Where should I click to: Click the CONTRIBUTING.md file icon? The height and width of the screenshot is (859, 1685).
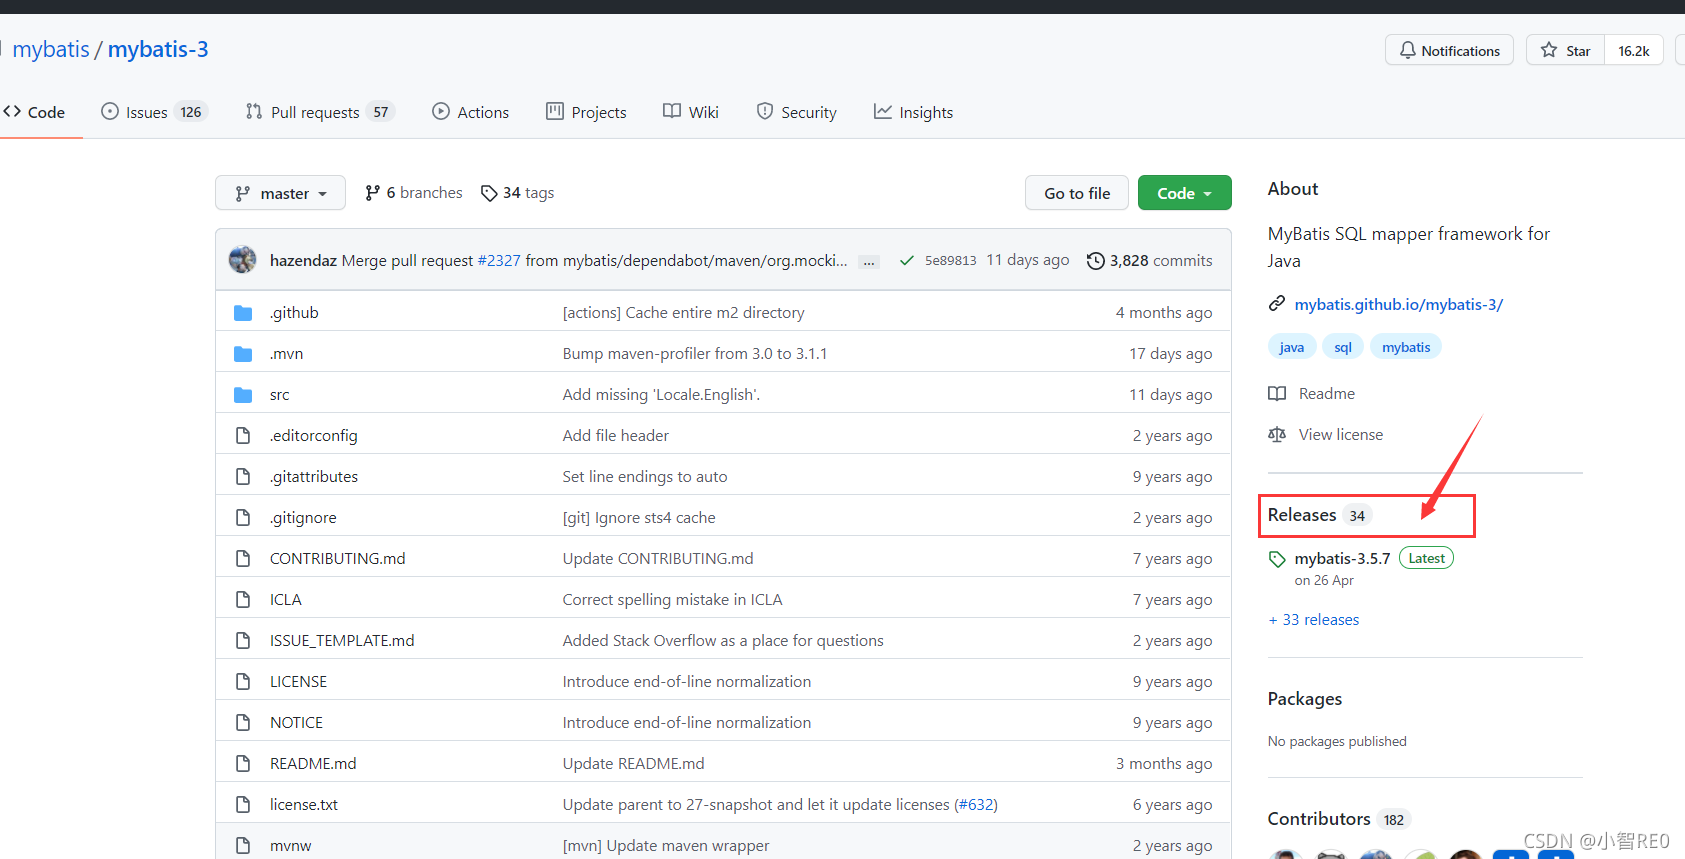coord(243,559)
